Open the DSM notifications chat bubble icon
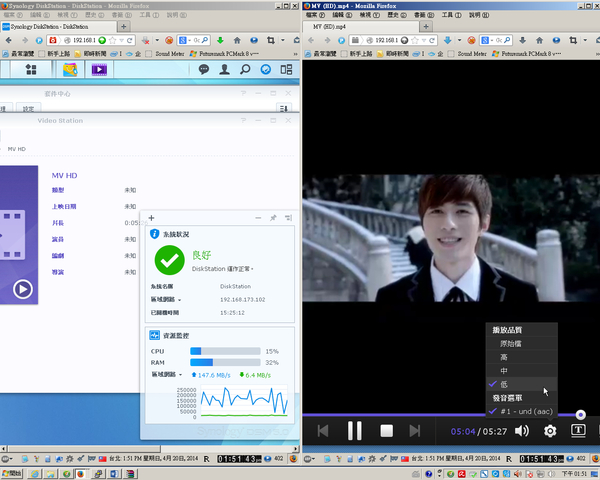 (203, 70)
